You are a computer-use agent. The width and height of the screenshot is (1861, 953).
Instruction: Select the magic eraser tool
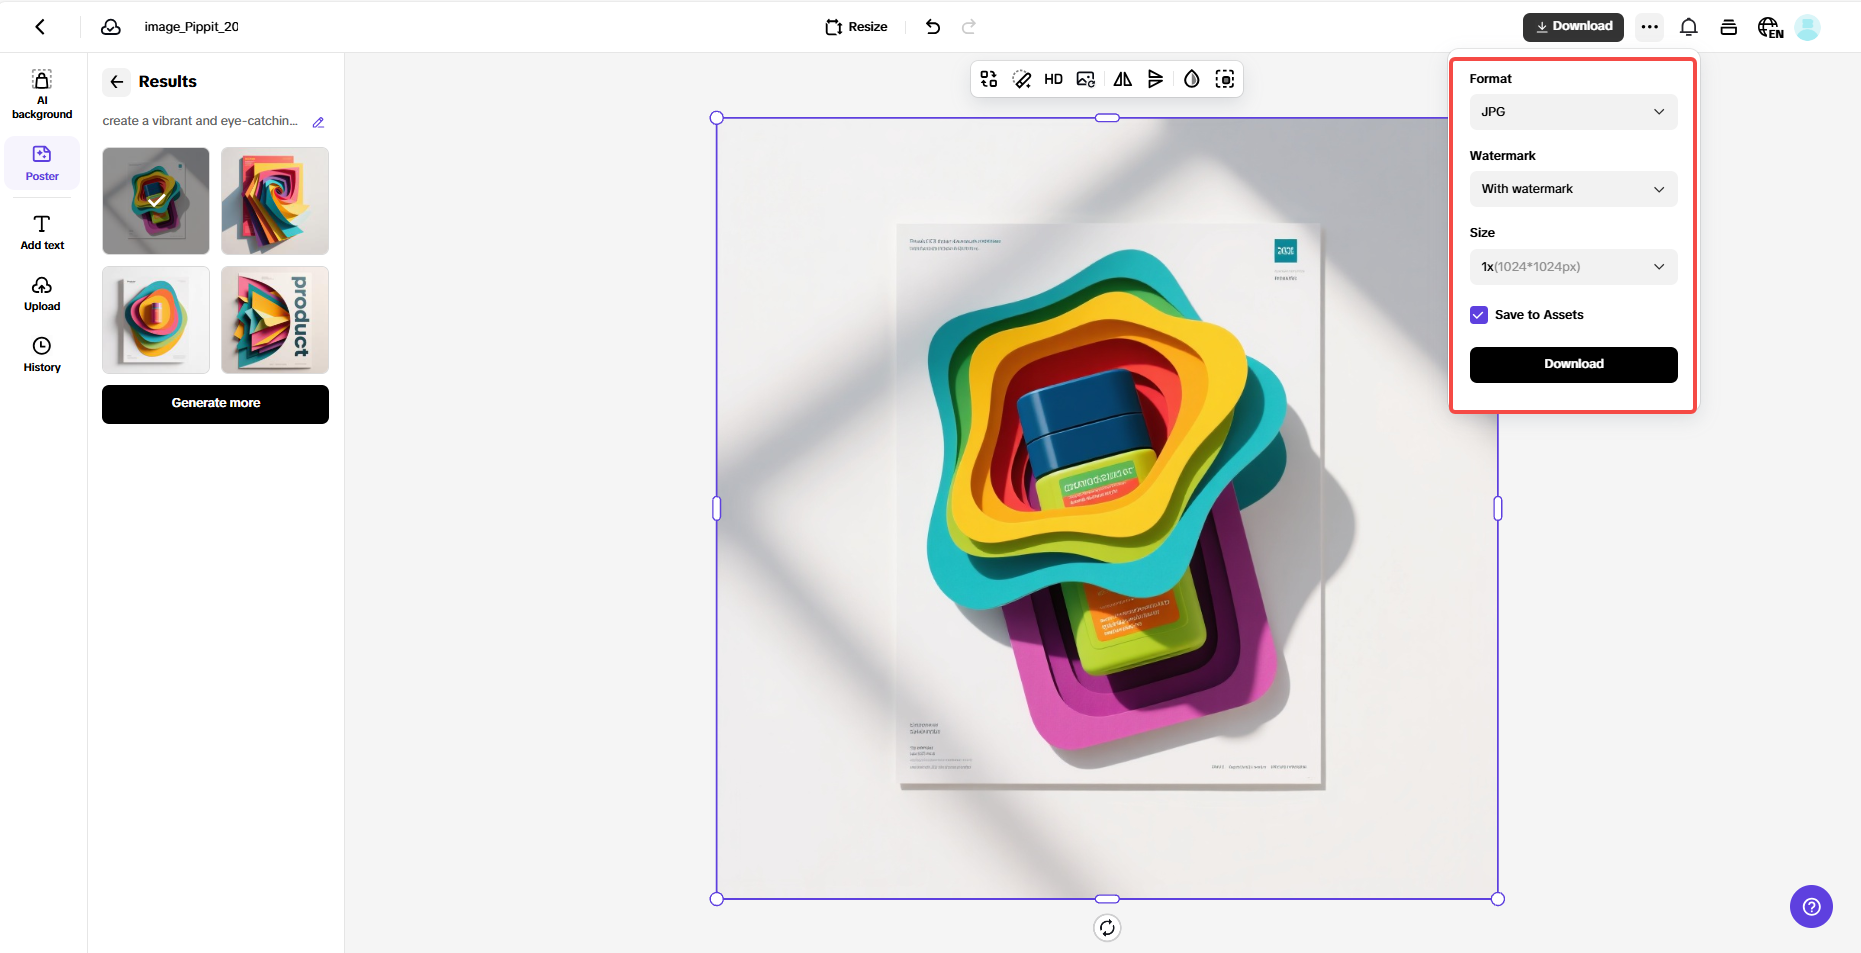pyautogui.click(x=1021, y=80)
